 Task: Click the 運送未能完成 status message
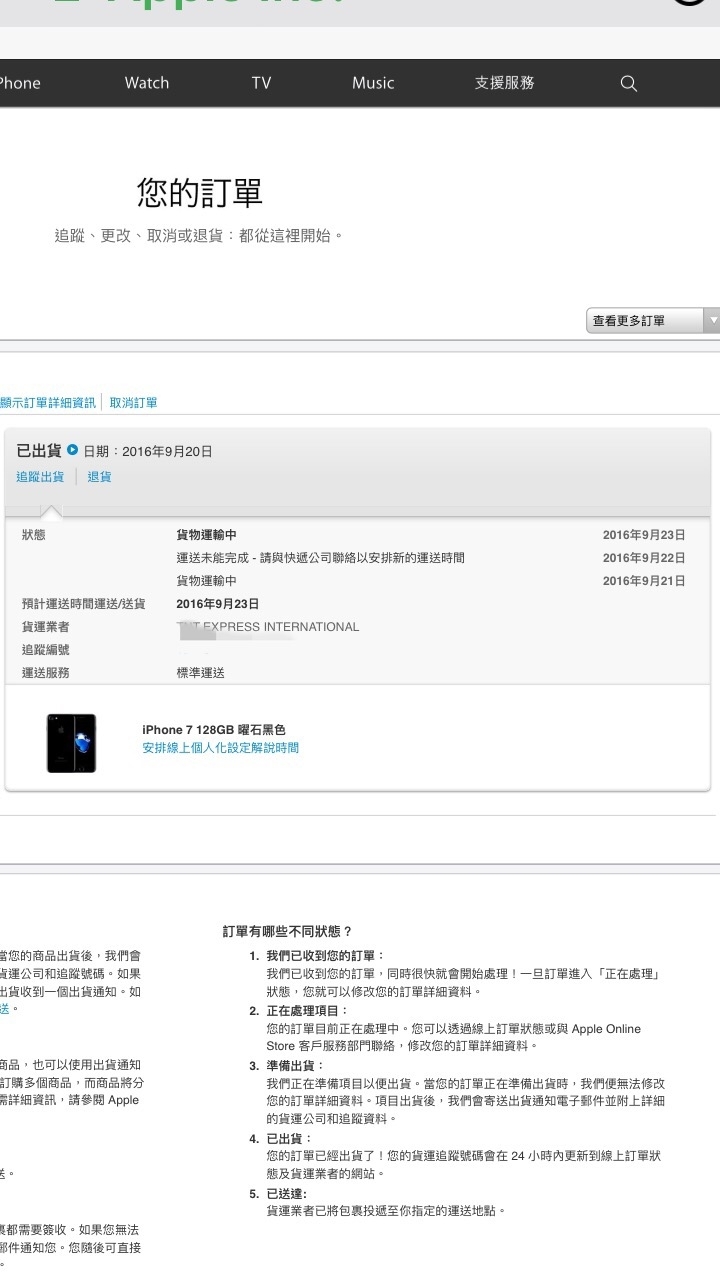(x=320, y=558)
